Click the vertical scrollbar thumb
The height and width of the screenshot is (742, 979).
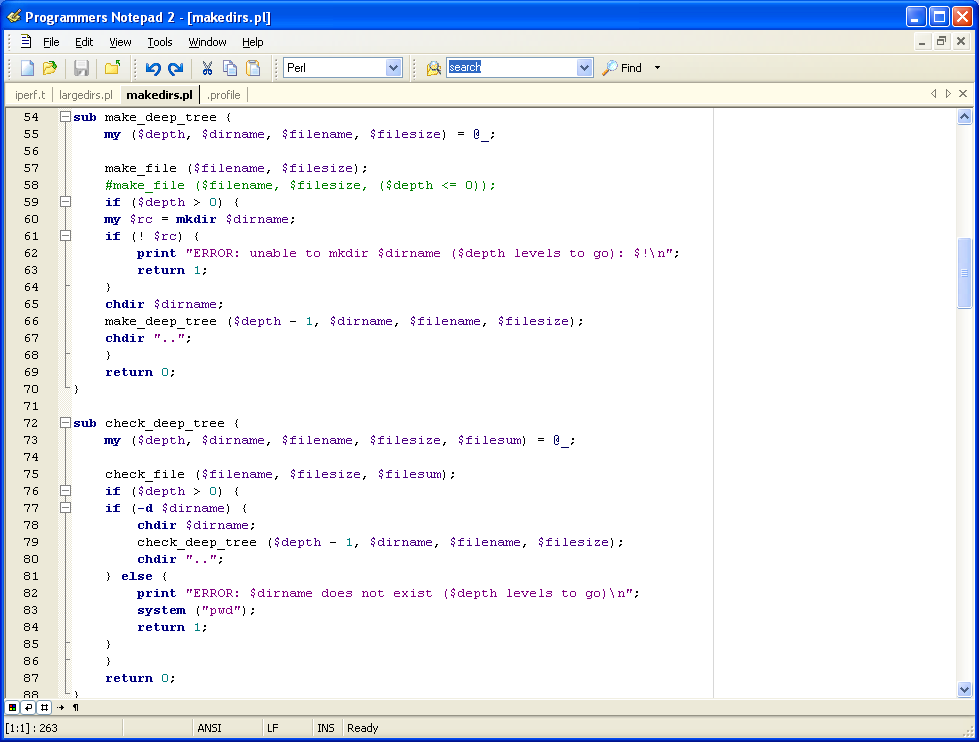coord(964,273)
